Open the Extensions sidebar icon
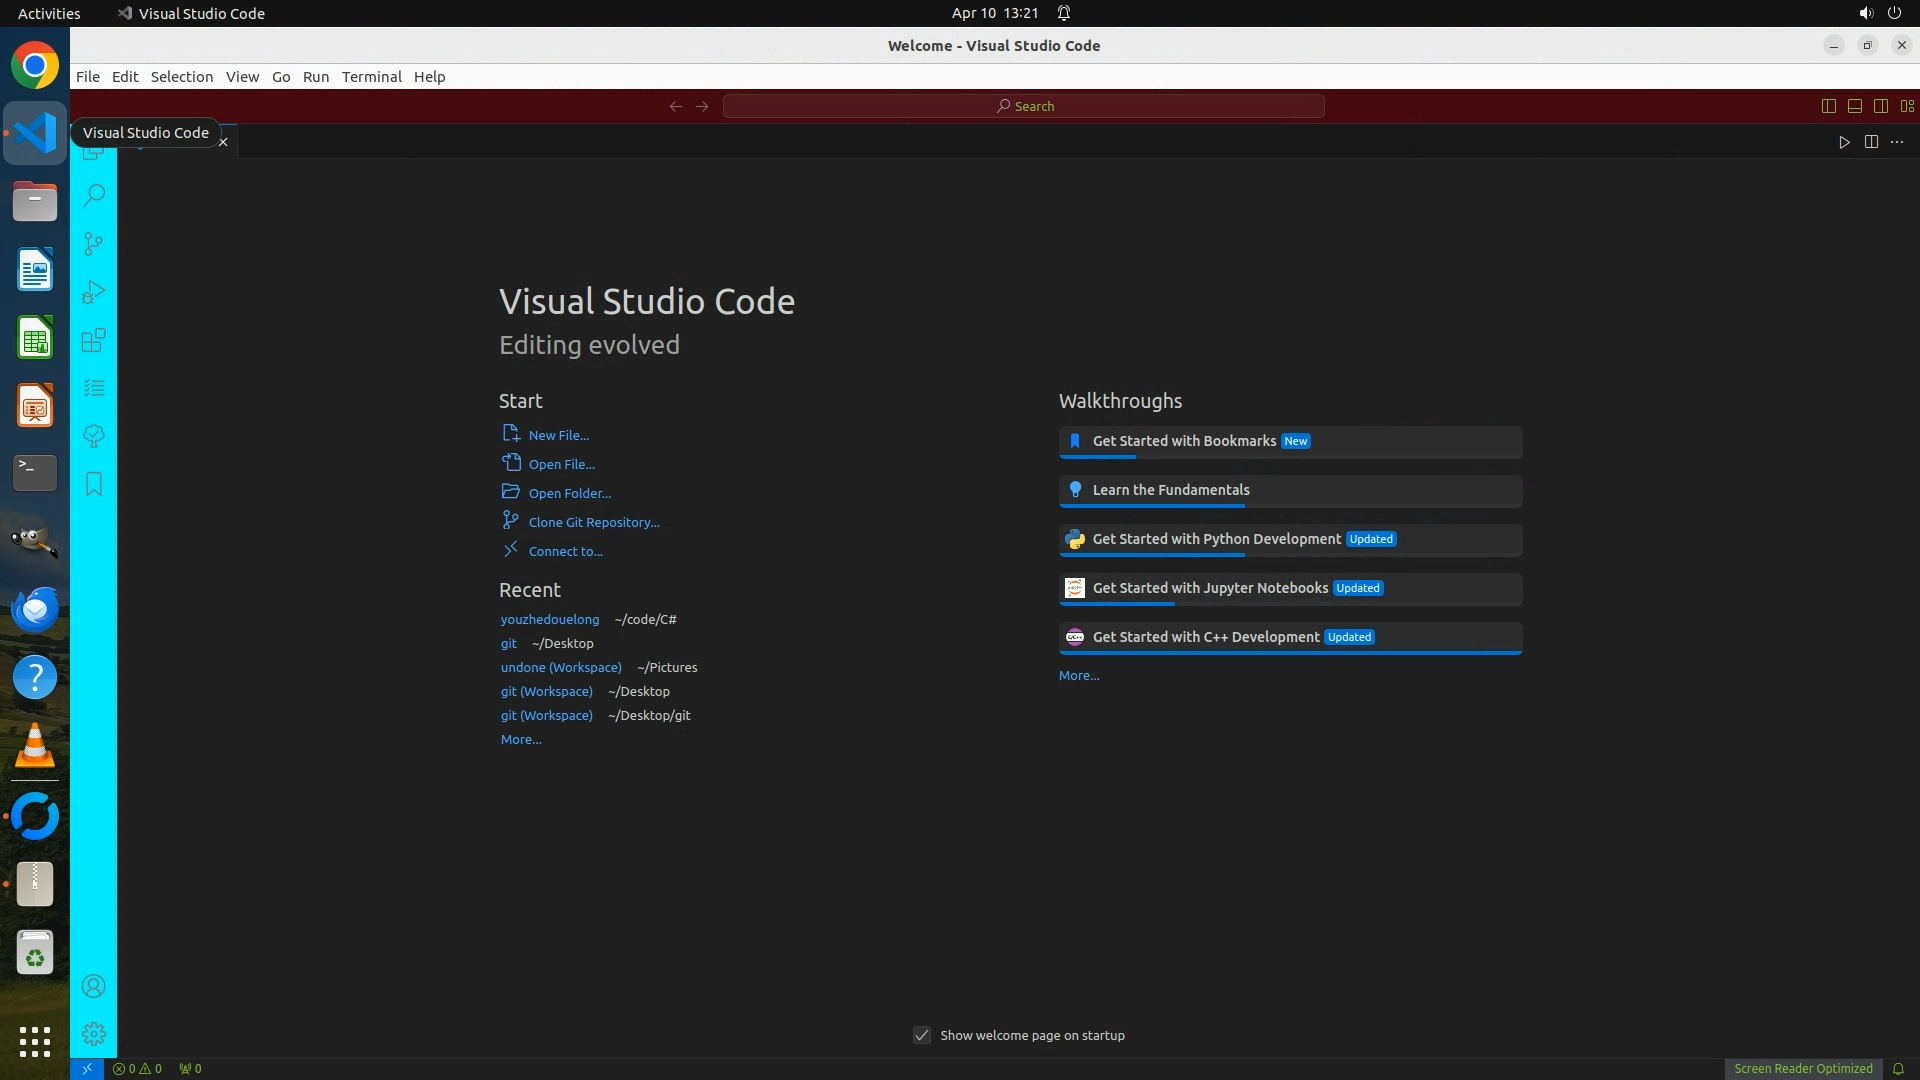 click(x=93, y=340)
